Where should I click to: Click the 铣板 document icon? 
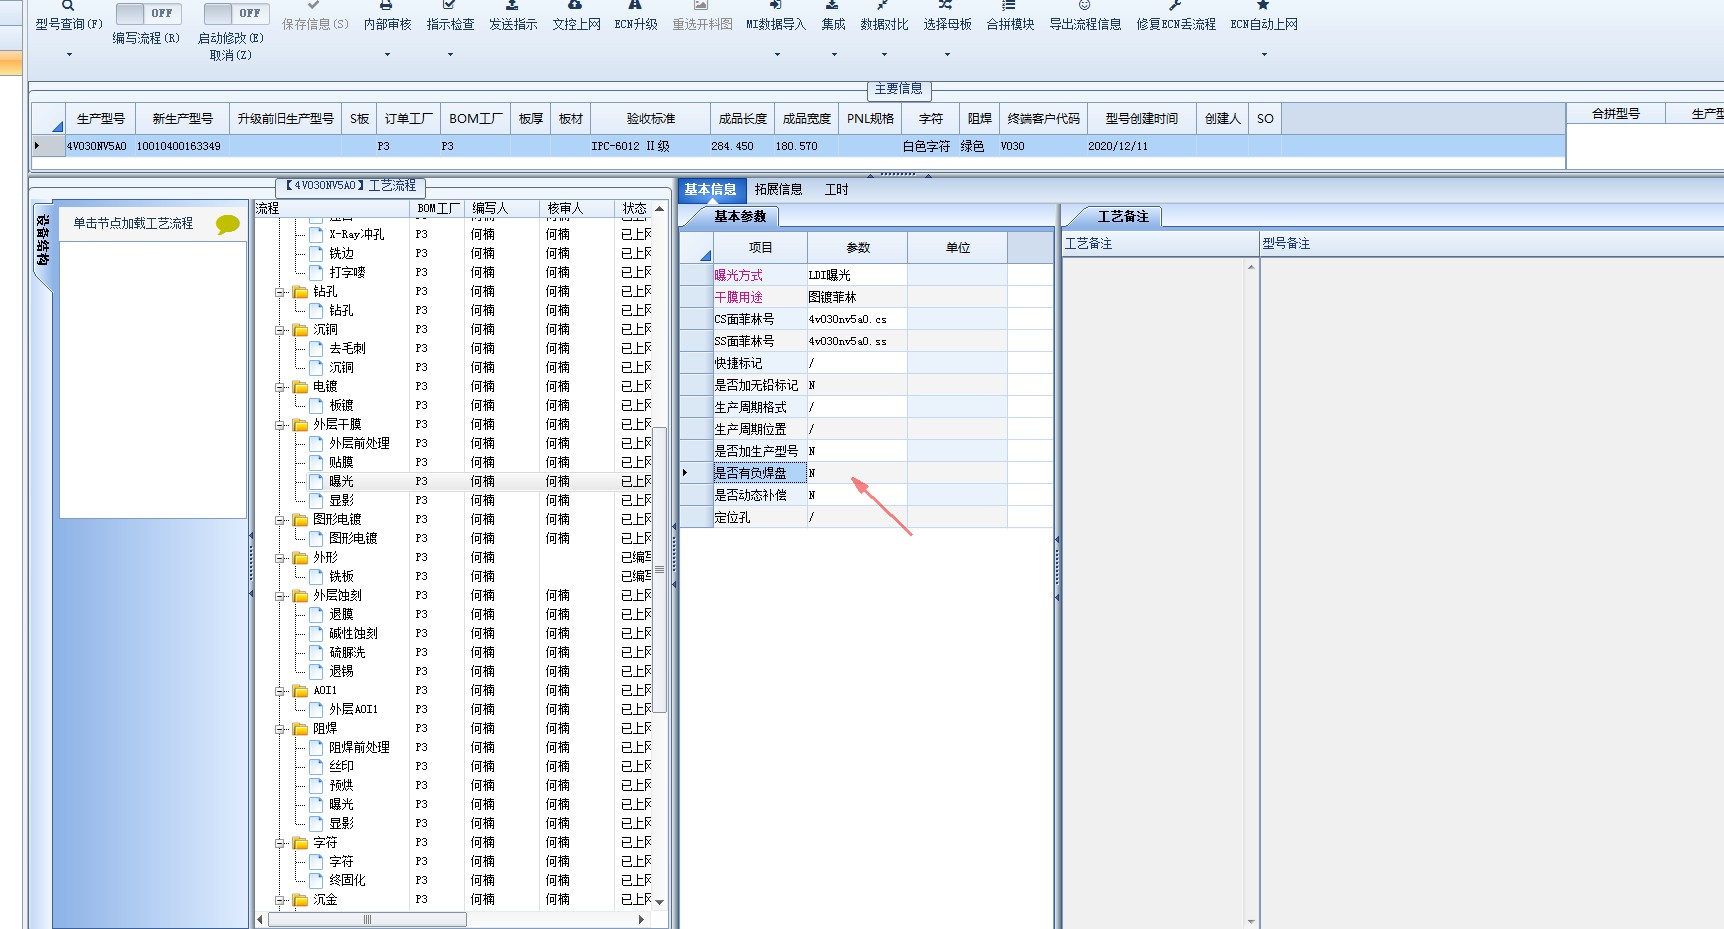[316, 577]
